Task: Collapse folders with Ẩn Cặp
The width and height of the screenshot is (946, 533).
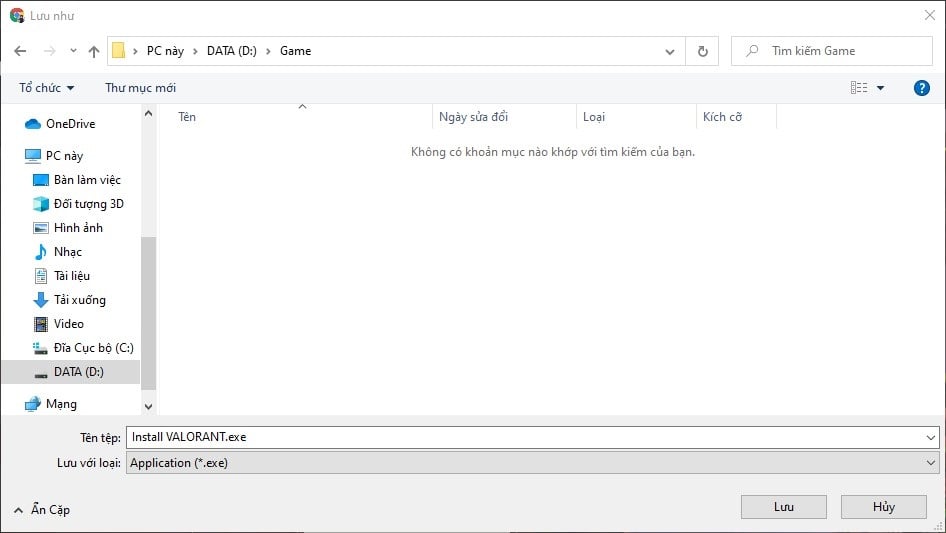Action: [42, 510]
